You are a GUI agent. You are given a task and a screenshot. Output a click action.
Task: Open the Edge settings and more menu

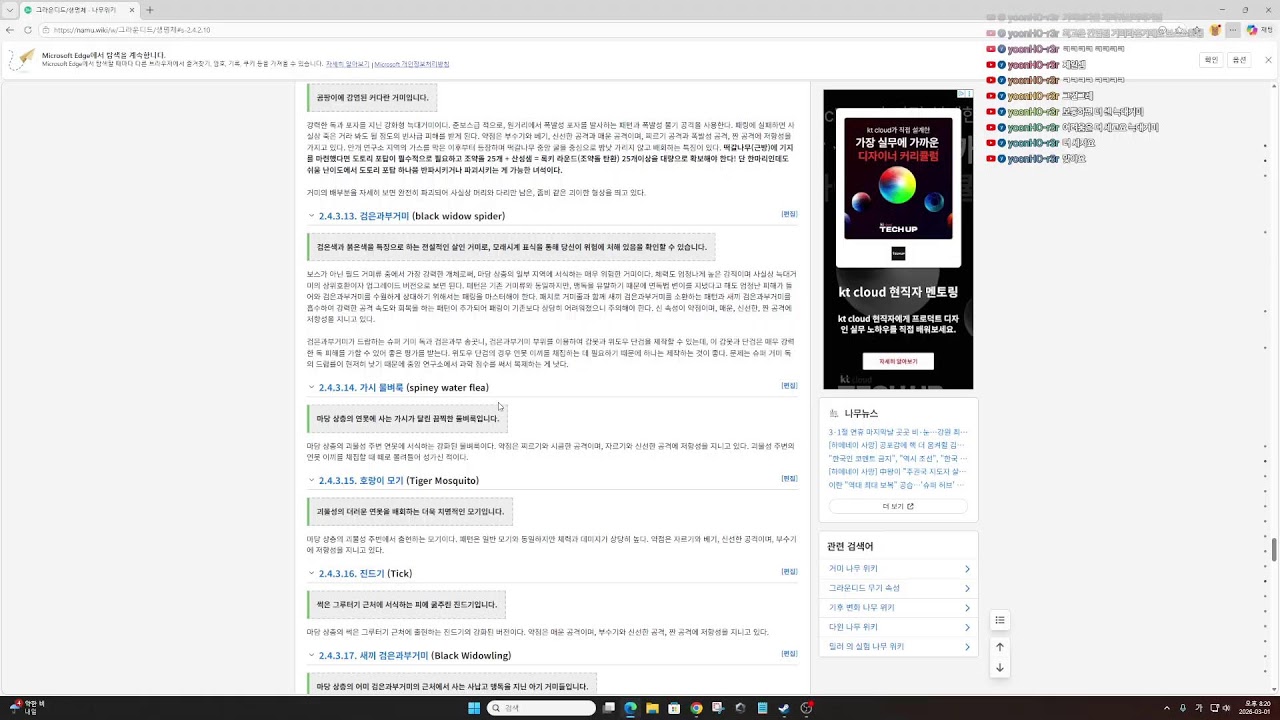(x=1233, y=30)
